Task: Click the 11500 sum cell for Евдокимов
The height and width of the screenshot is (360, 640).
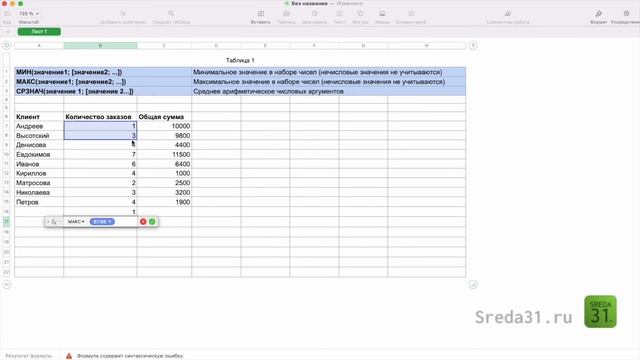Action: pos(164,155)
